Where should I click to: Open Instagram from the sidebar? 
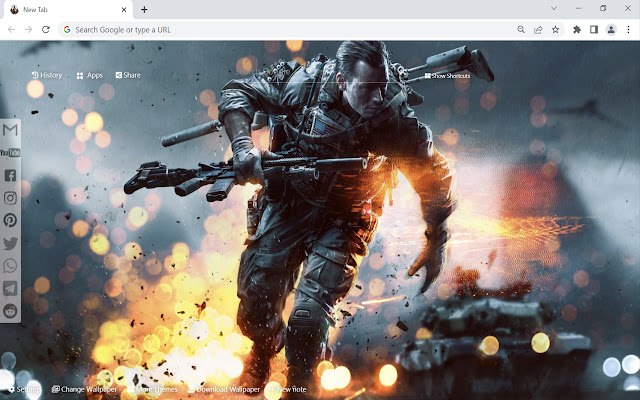pyautogui.click(x=10, y=198)
